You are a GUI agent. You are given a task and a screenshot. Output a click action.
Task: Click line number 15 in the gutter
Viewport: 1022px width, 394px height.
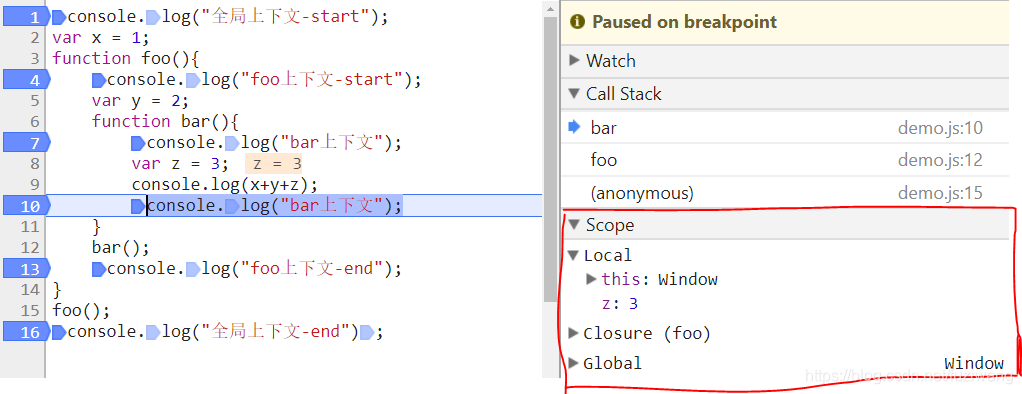pos(30,310)
